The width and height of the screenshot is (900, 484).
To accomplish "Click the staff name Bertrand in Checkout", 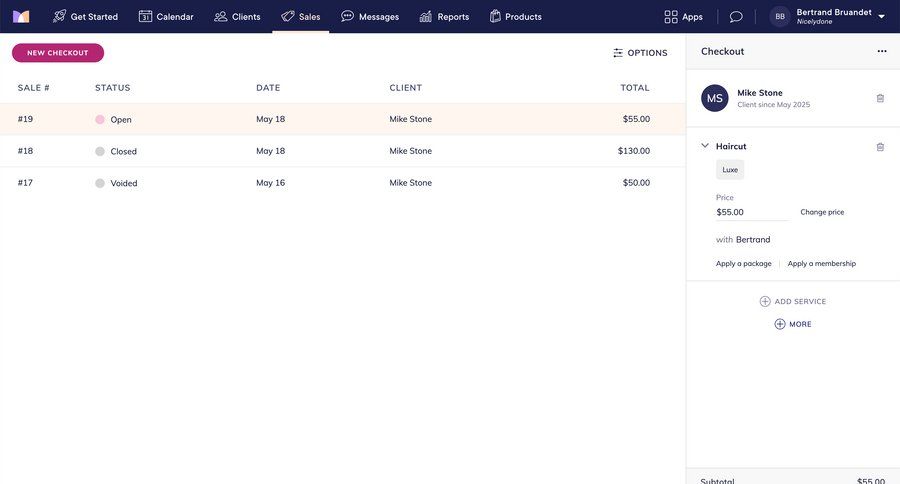I will 753,239.
